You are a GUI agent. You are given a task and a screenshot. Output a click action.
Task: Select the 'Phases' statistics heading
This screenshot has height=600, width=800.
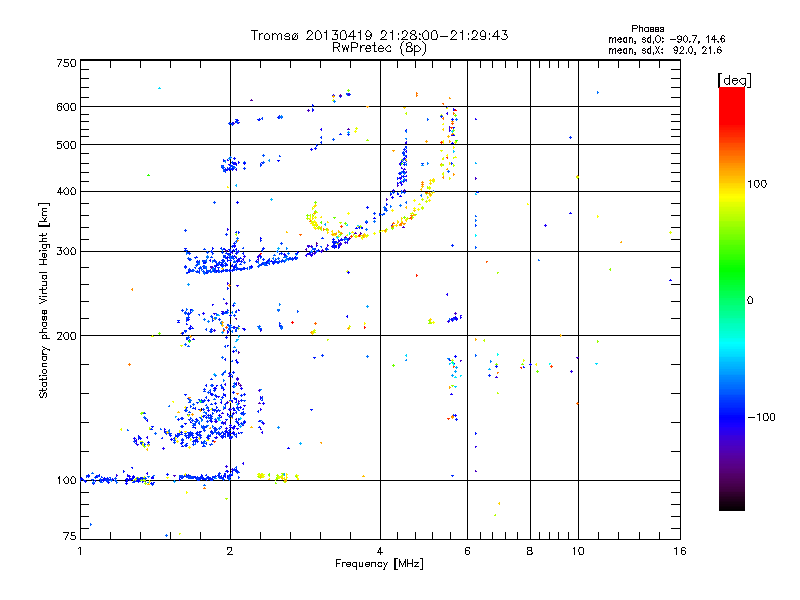647,29
